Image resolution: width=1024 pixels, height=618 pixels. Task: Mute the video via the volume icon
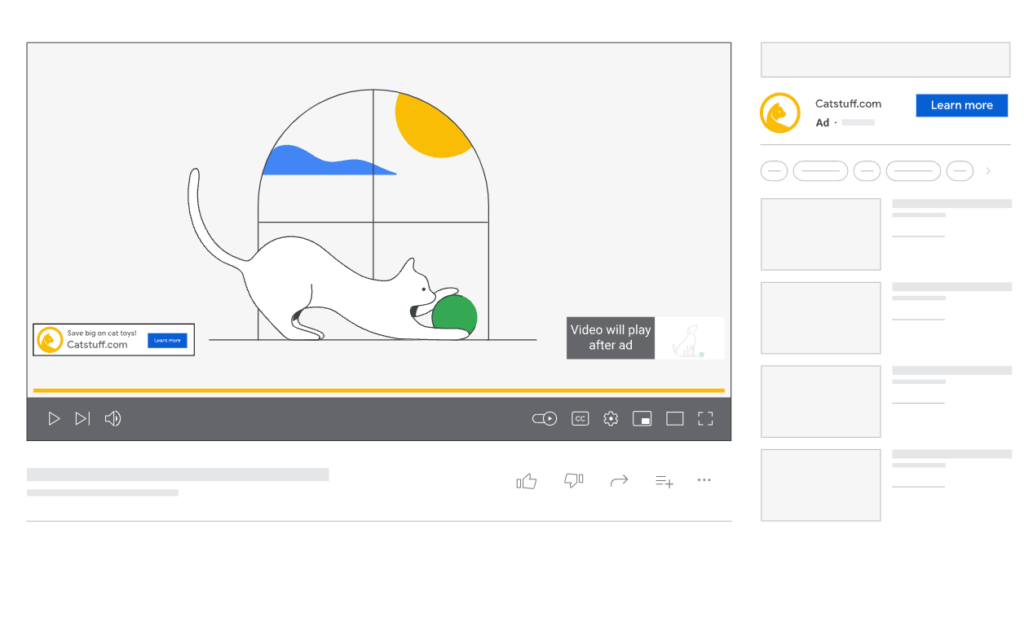tap(113, 418)
